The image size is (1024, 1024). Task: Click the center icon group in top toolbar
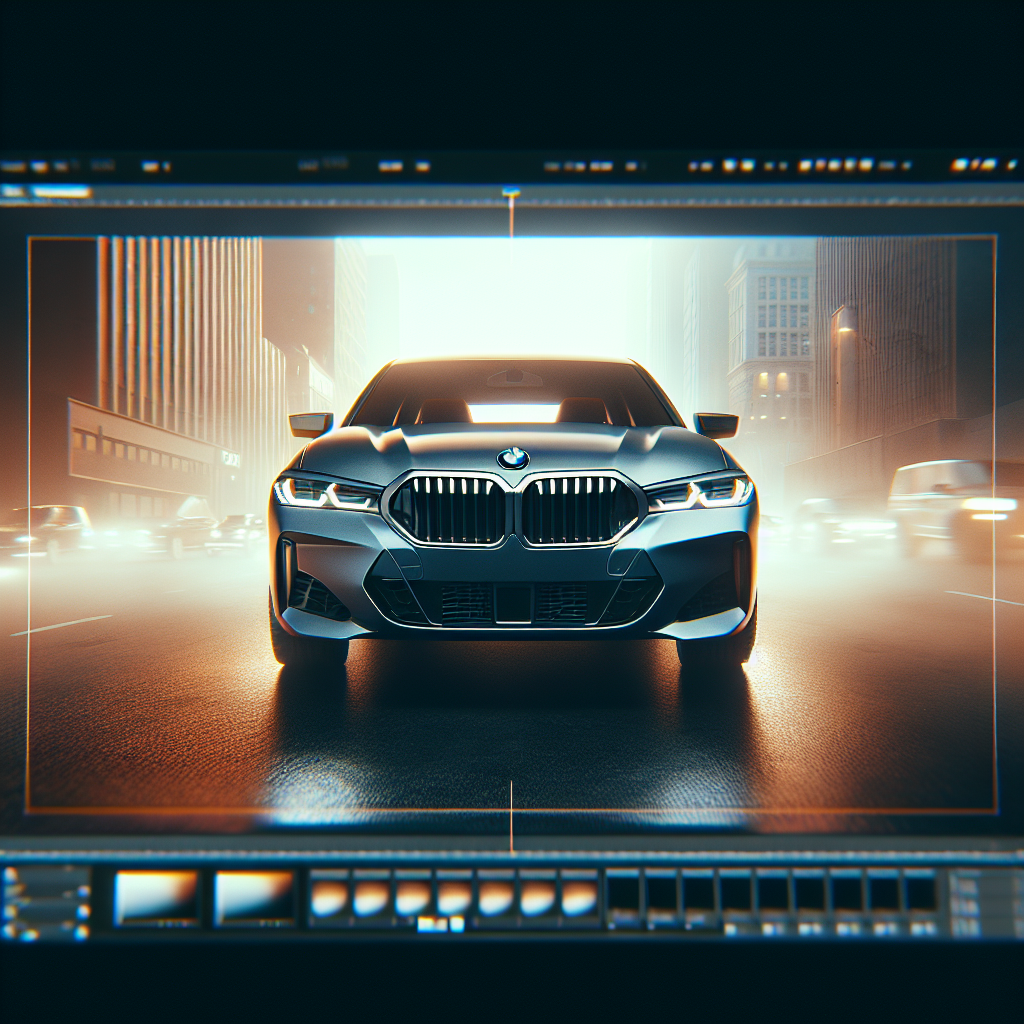click(403, 166)
